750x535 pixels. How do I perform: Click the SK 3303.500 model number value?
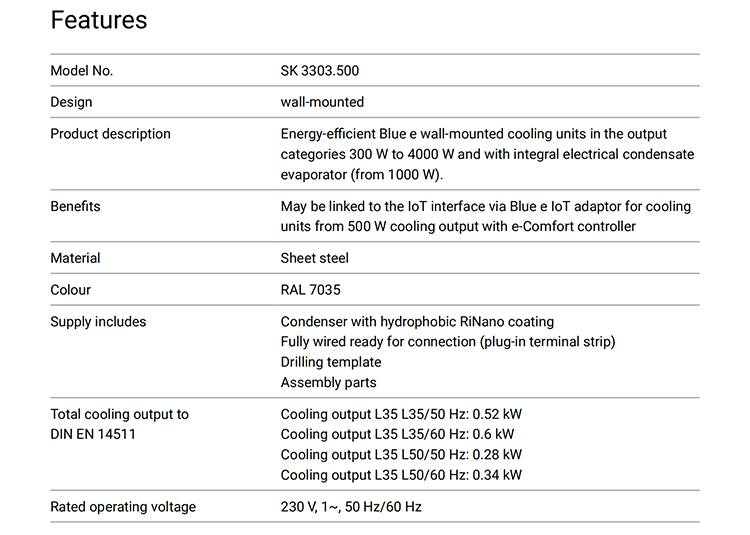pos(320,71)
